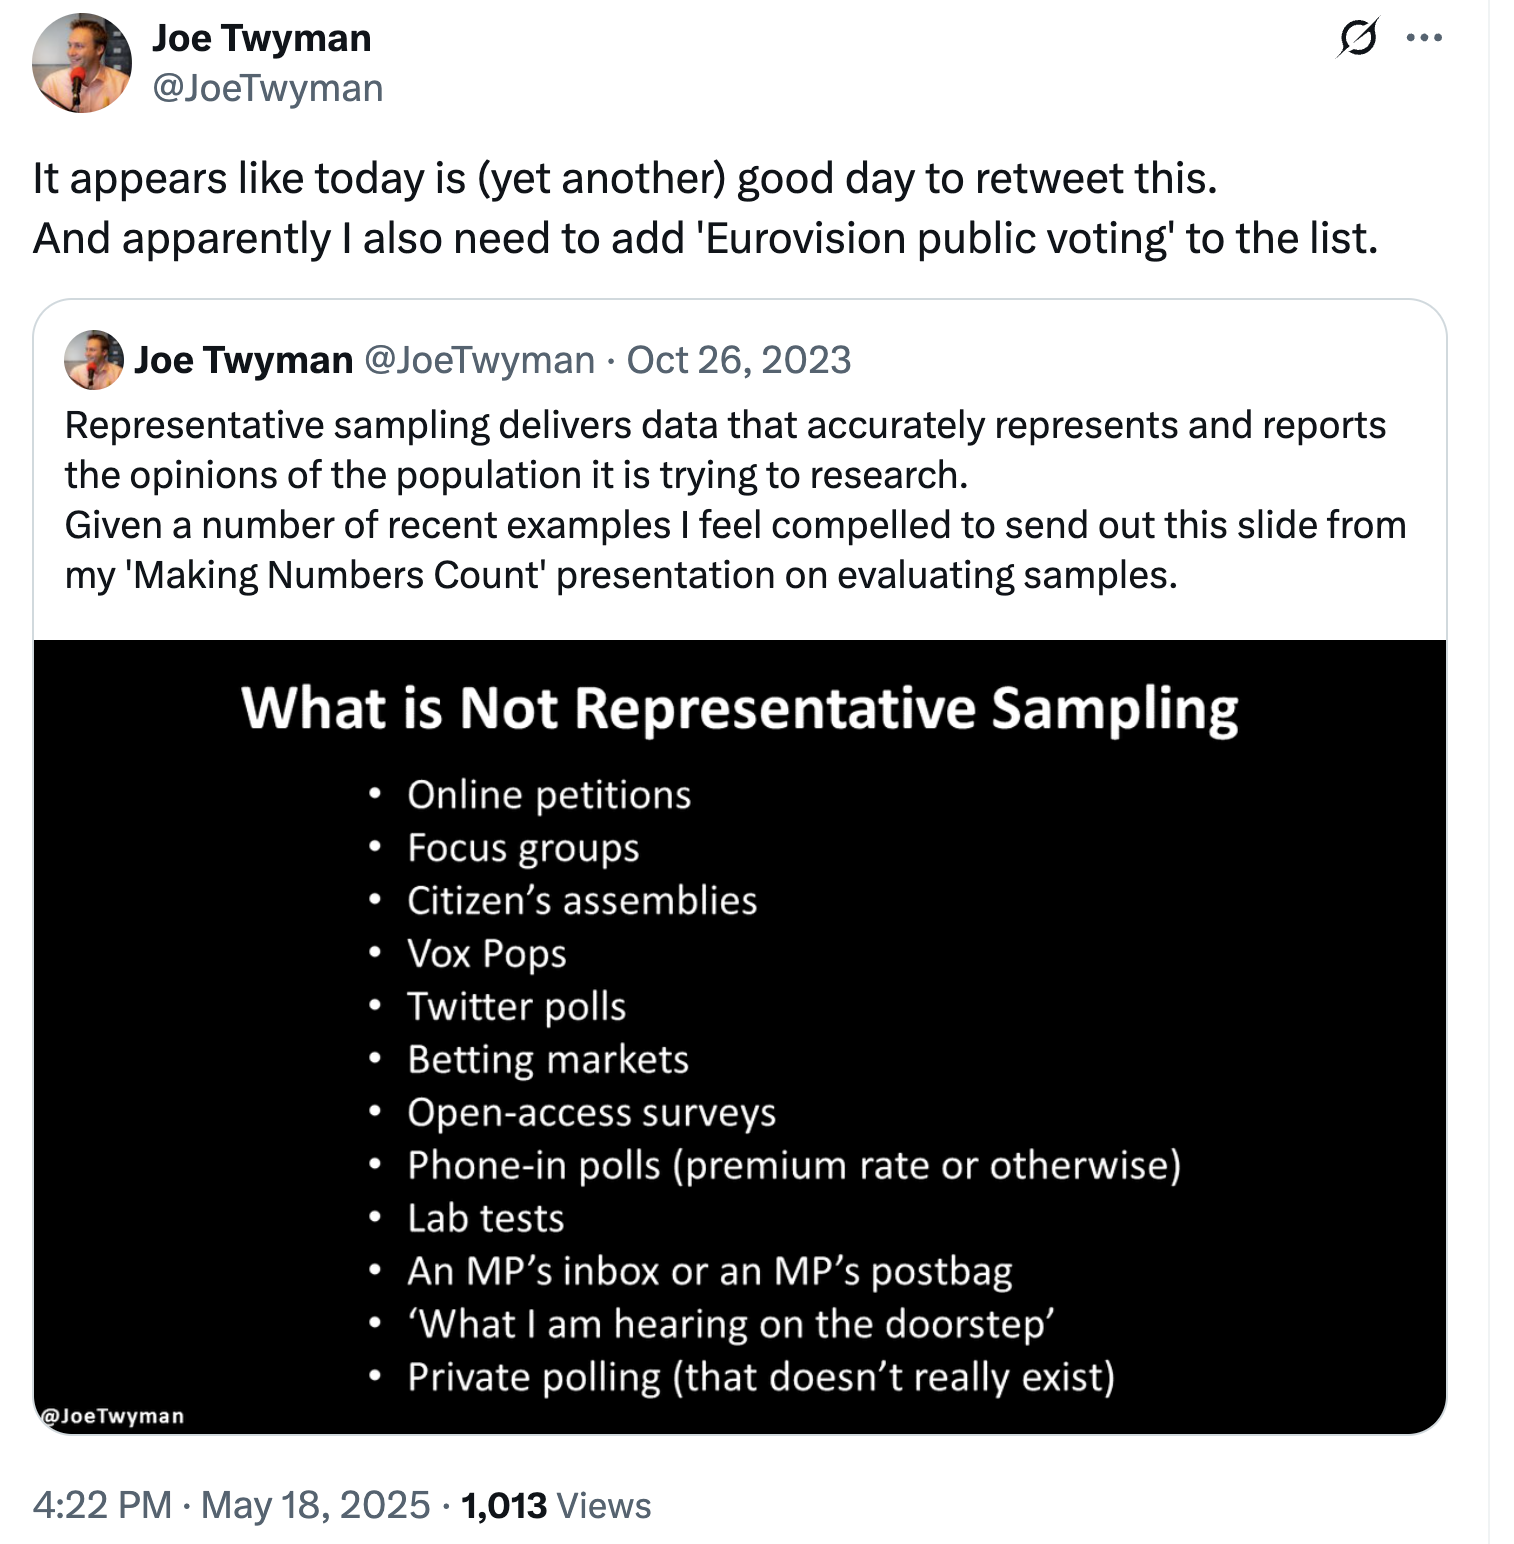Open the quoted text about representative sampling
Image resolution: width=1514 pixels, height=1544 pixels.
pos(736,500)
